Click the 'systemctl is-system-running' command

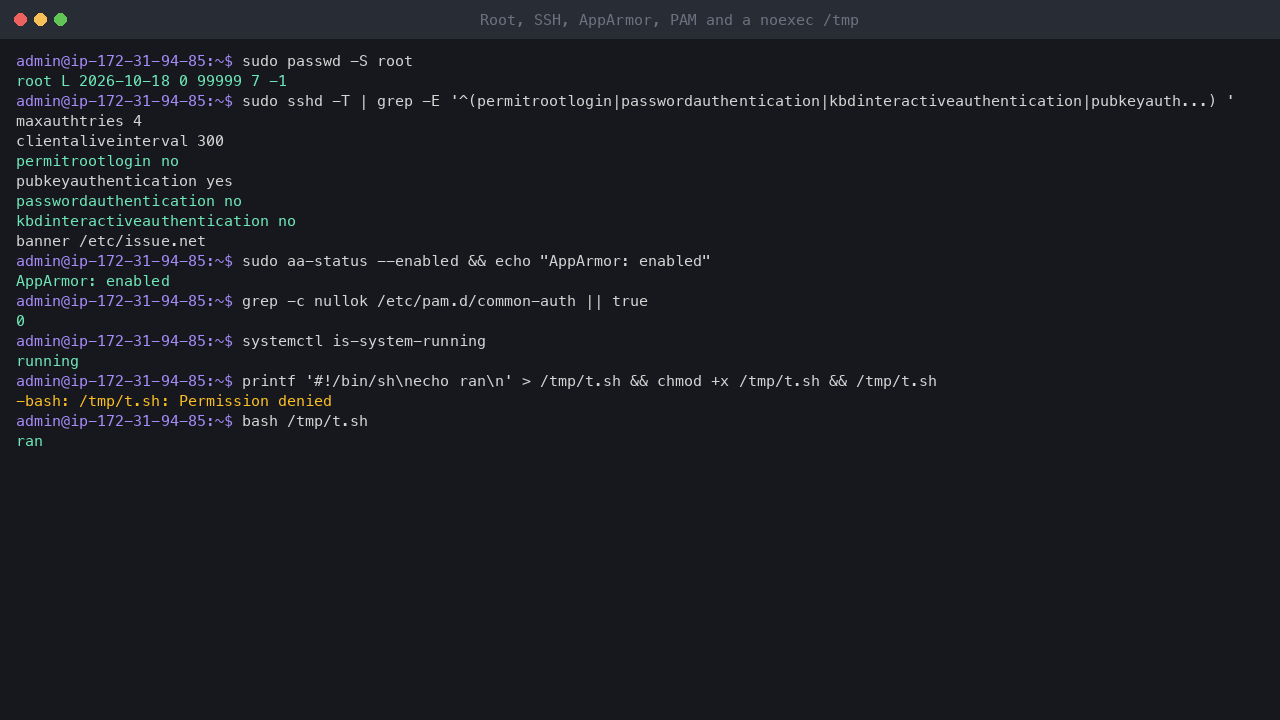coord(364,341)
